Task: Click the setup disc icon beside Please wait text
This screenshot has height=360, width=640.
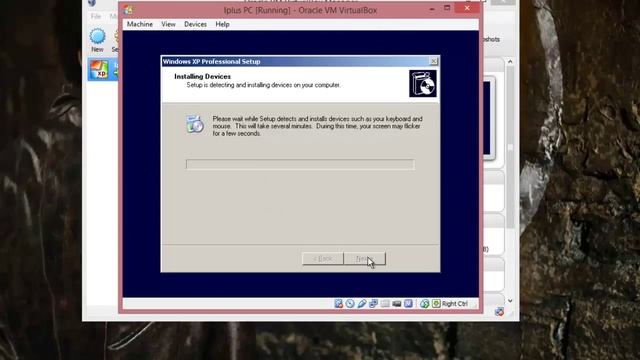Action: tap(195, 124)
